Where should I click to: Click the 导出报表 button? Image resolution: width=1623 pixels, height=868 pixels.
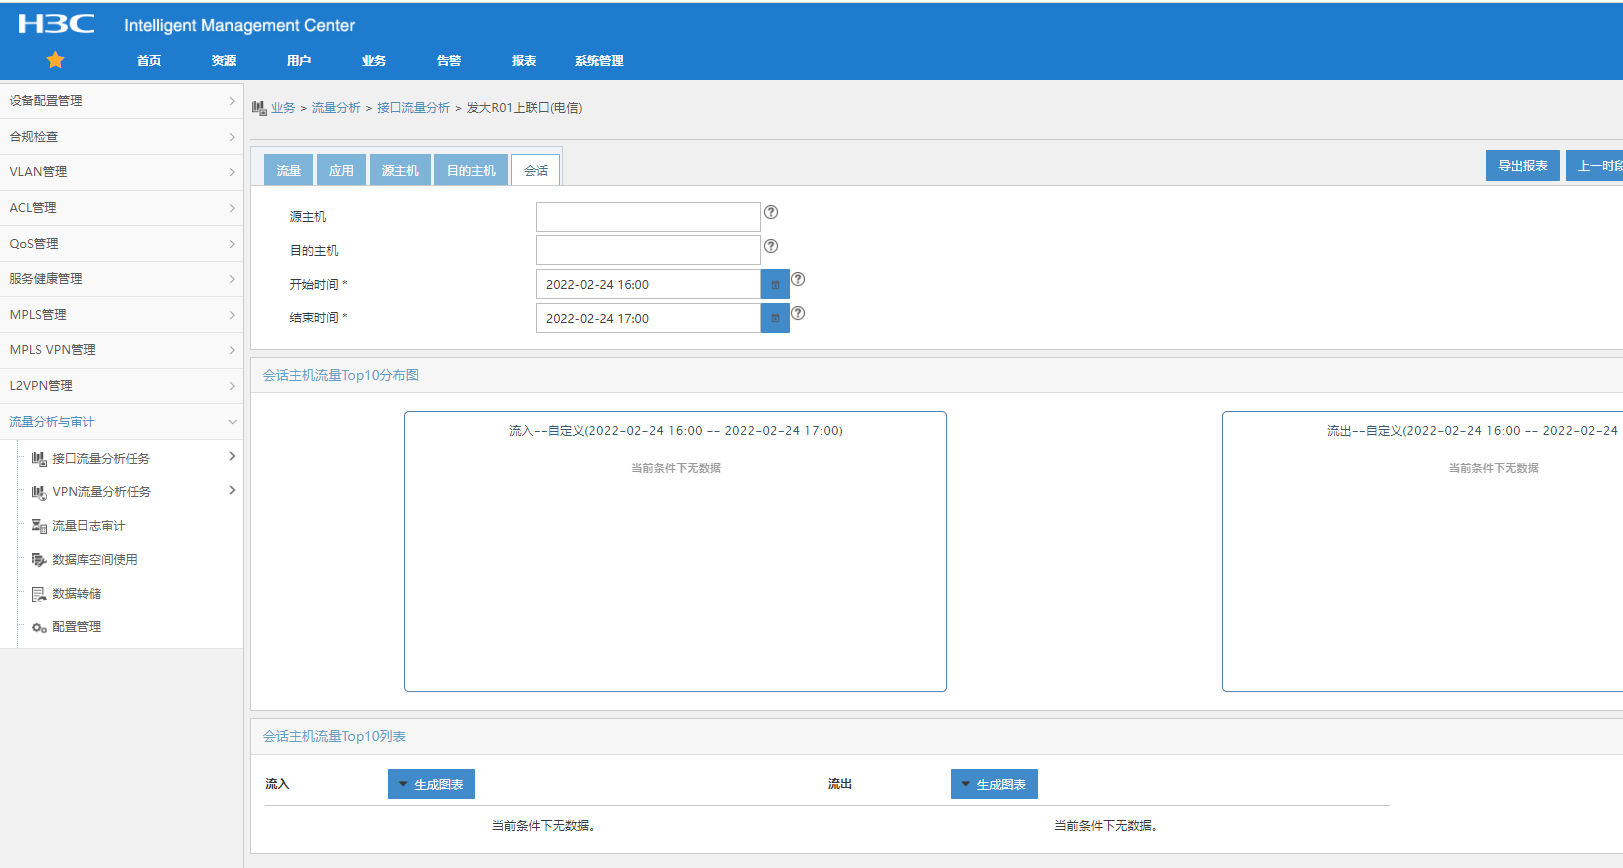(x=1523, y=166)
